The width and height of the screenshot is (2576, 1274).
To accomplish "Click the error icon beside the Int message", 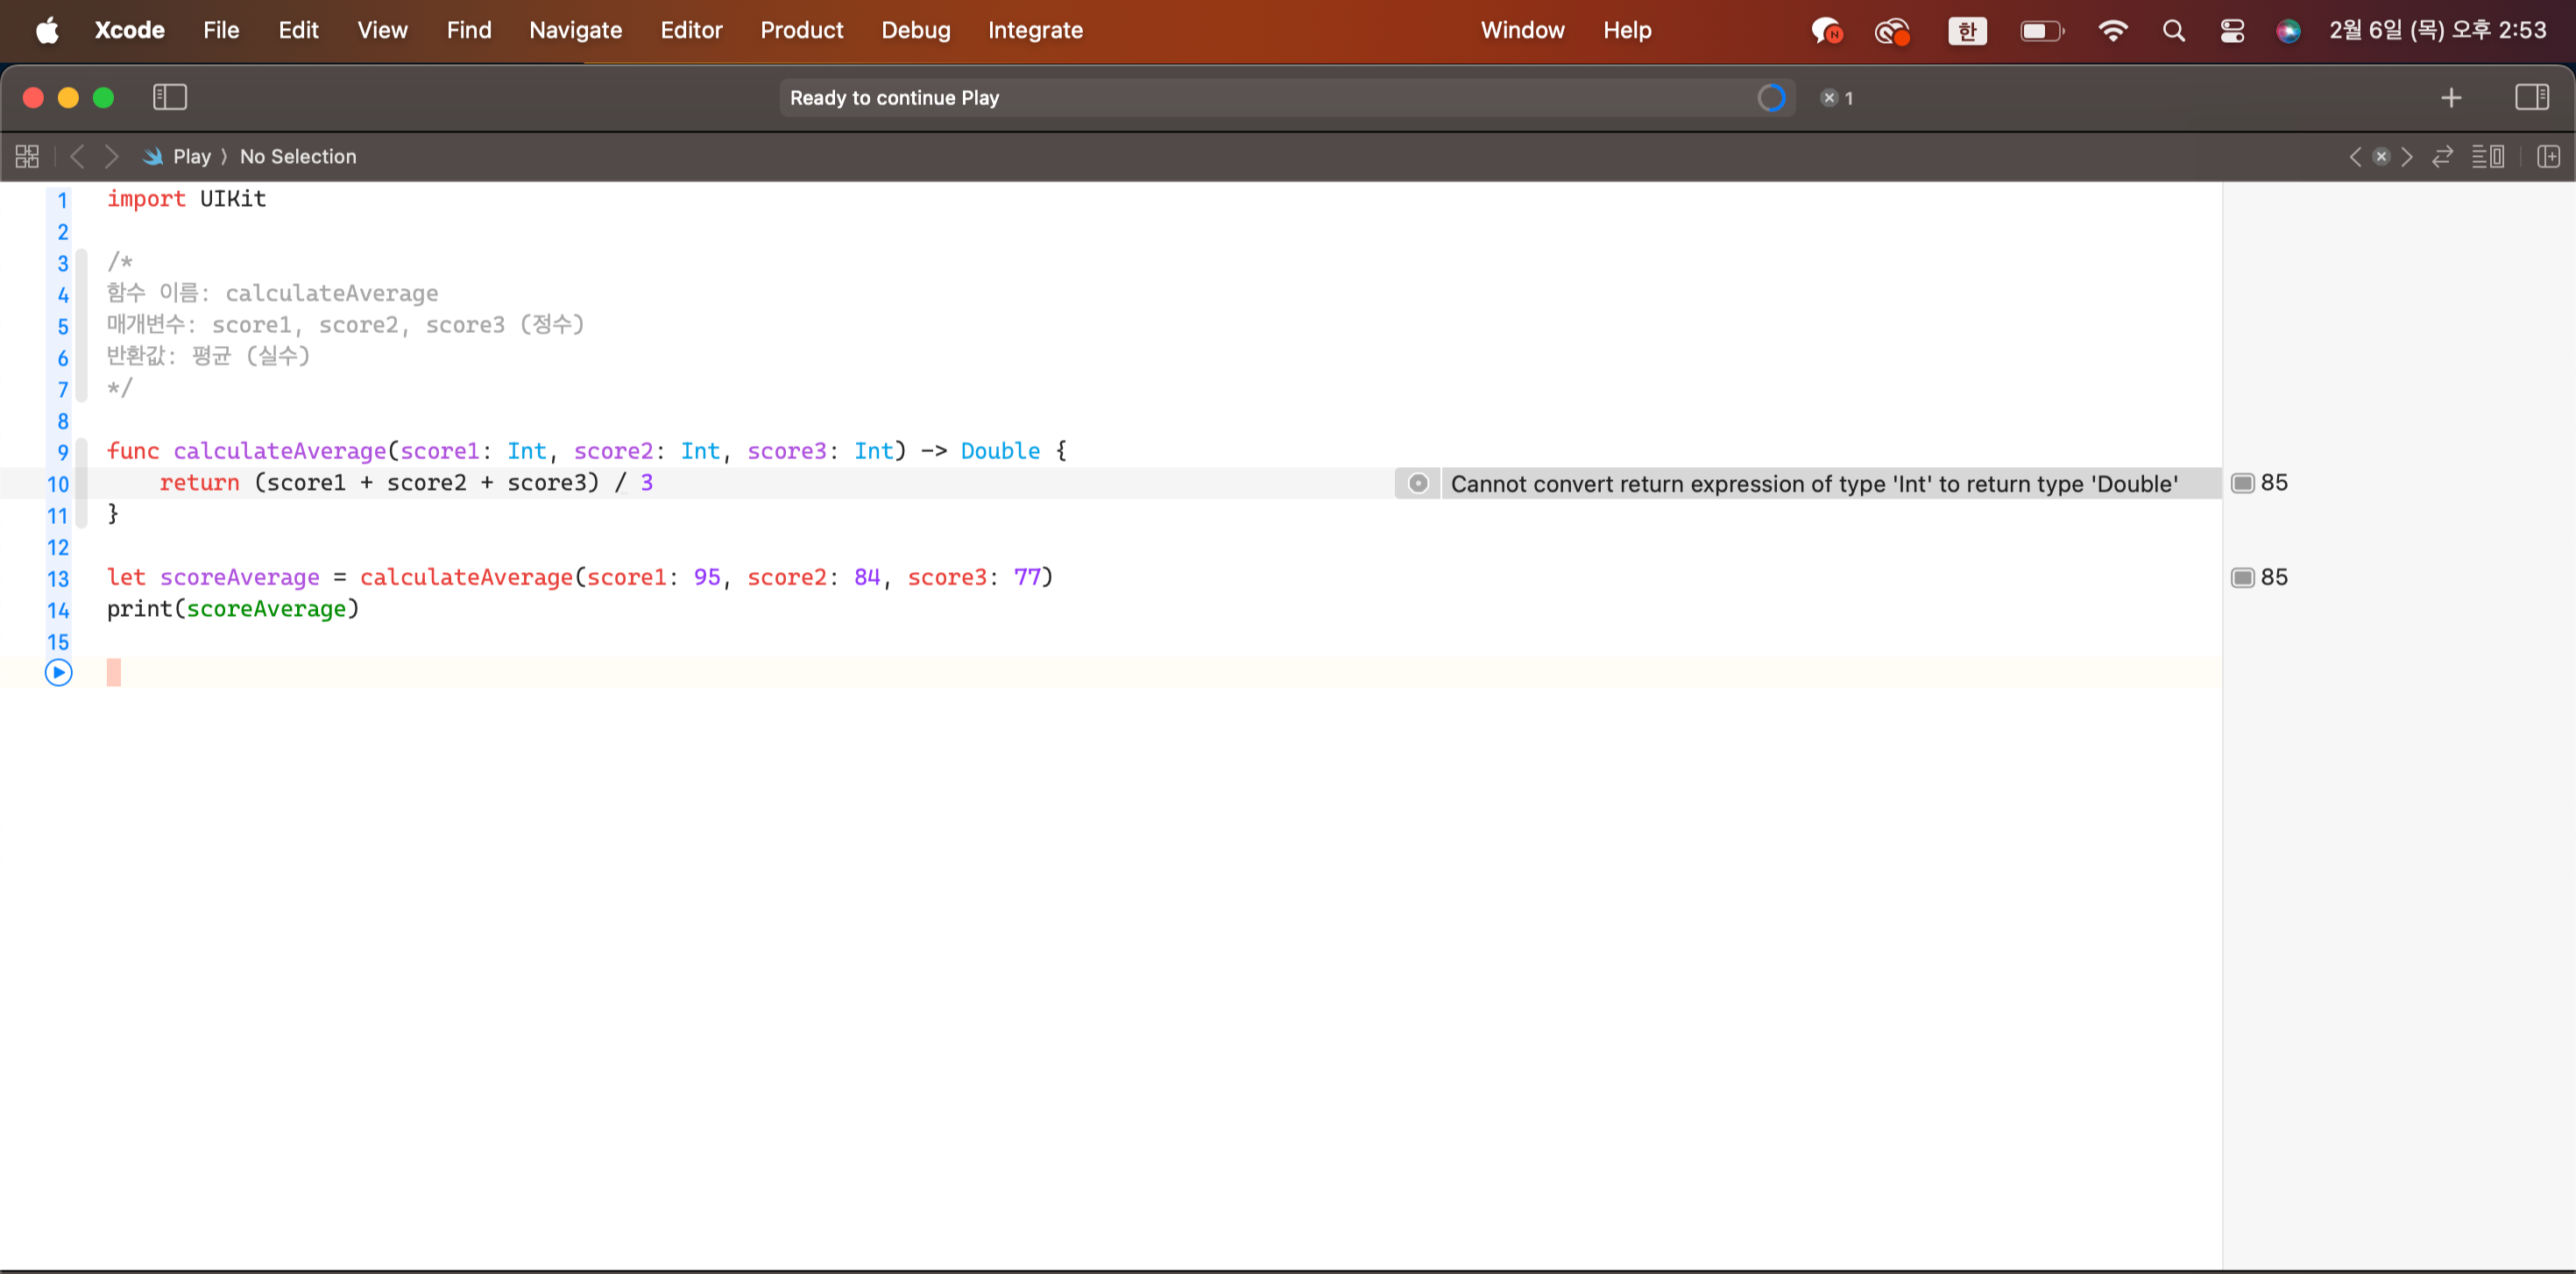I will (x=1417, y=484).
